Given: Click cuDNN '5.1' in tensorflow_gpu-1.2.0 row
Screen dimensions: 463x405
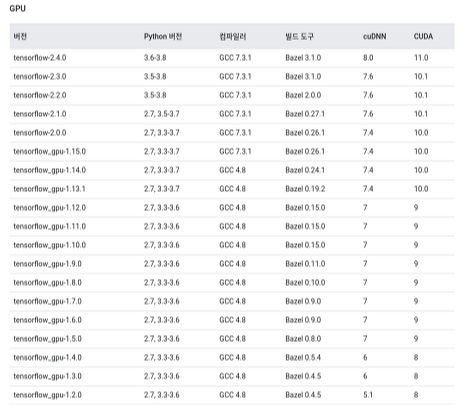Looking at the screenshot, I should 368,395.
